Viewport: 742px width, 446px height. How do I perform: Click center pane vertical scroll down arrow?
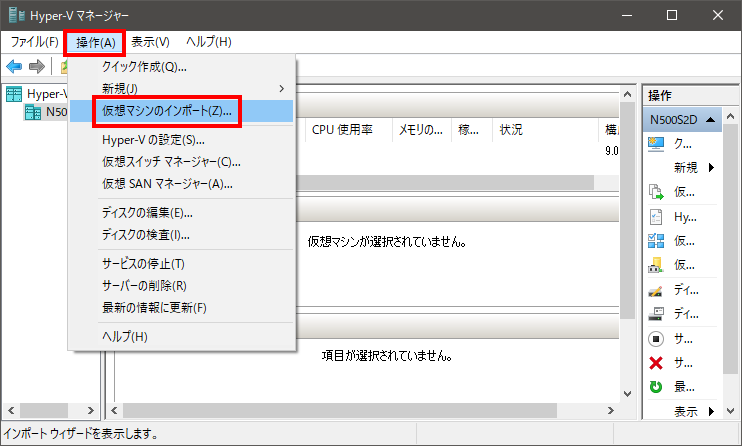tap(627, 394)
